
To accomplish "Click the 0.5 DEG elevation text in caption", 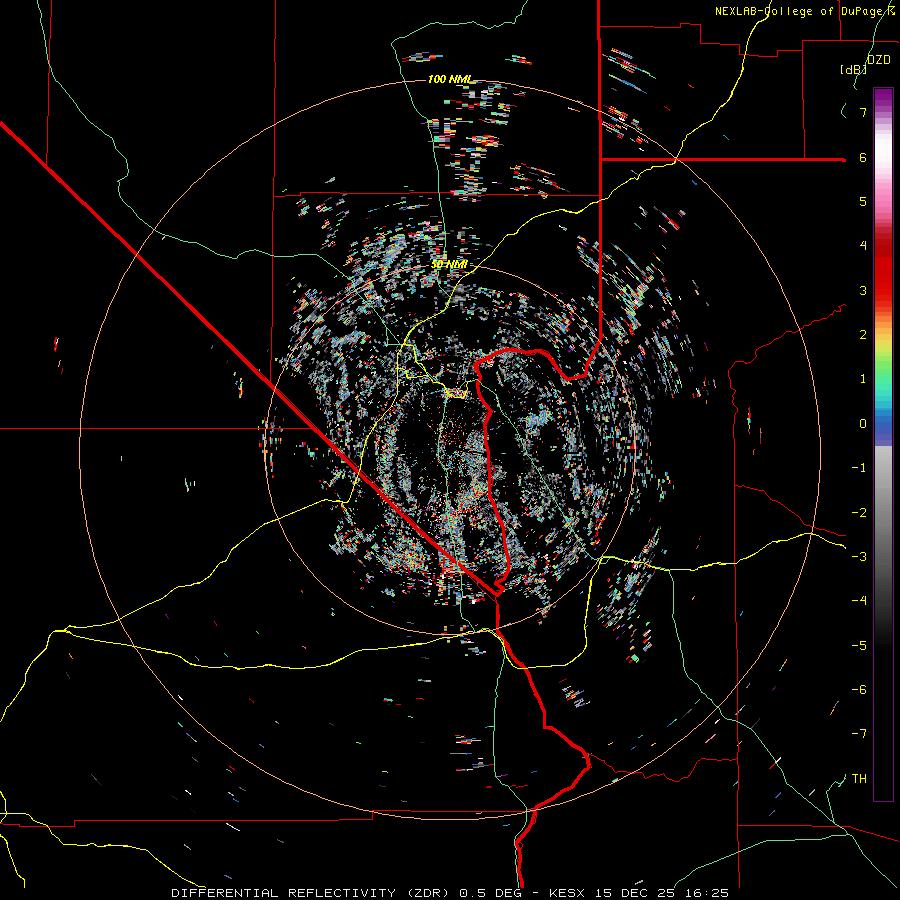I will tap(490, 891).
